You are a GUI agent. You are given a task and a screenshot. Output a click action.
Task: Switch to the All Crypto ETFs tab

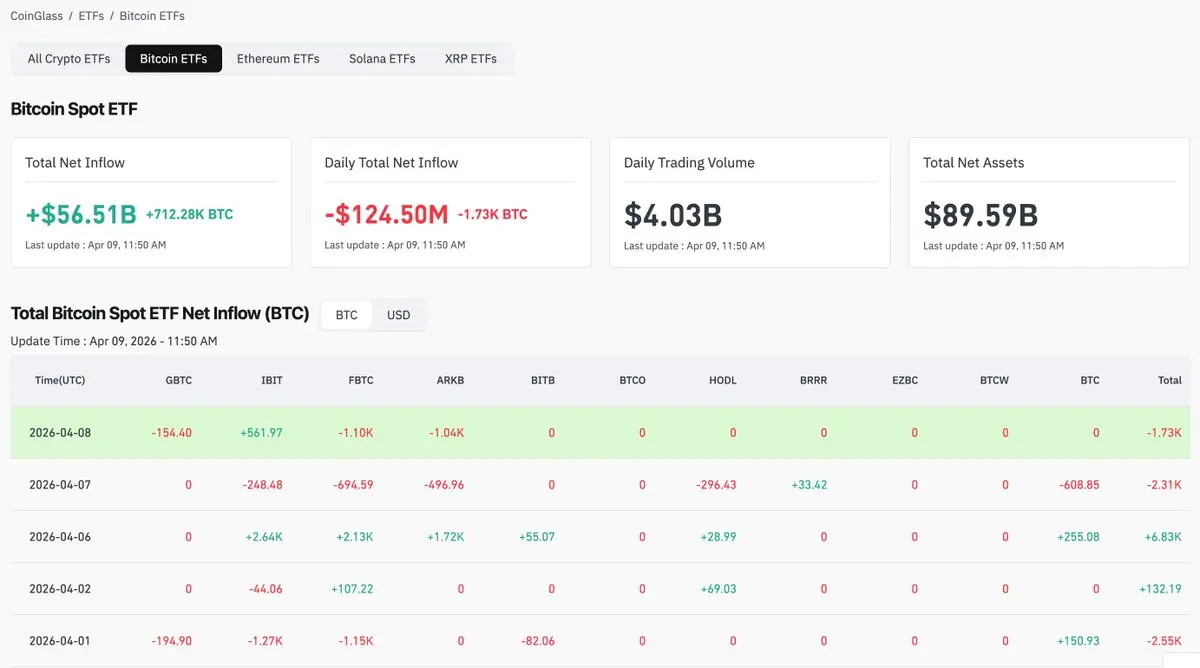[69, 59]
